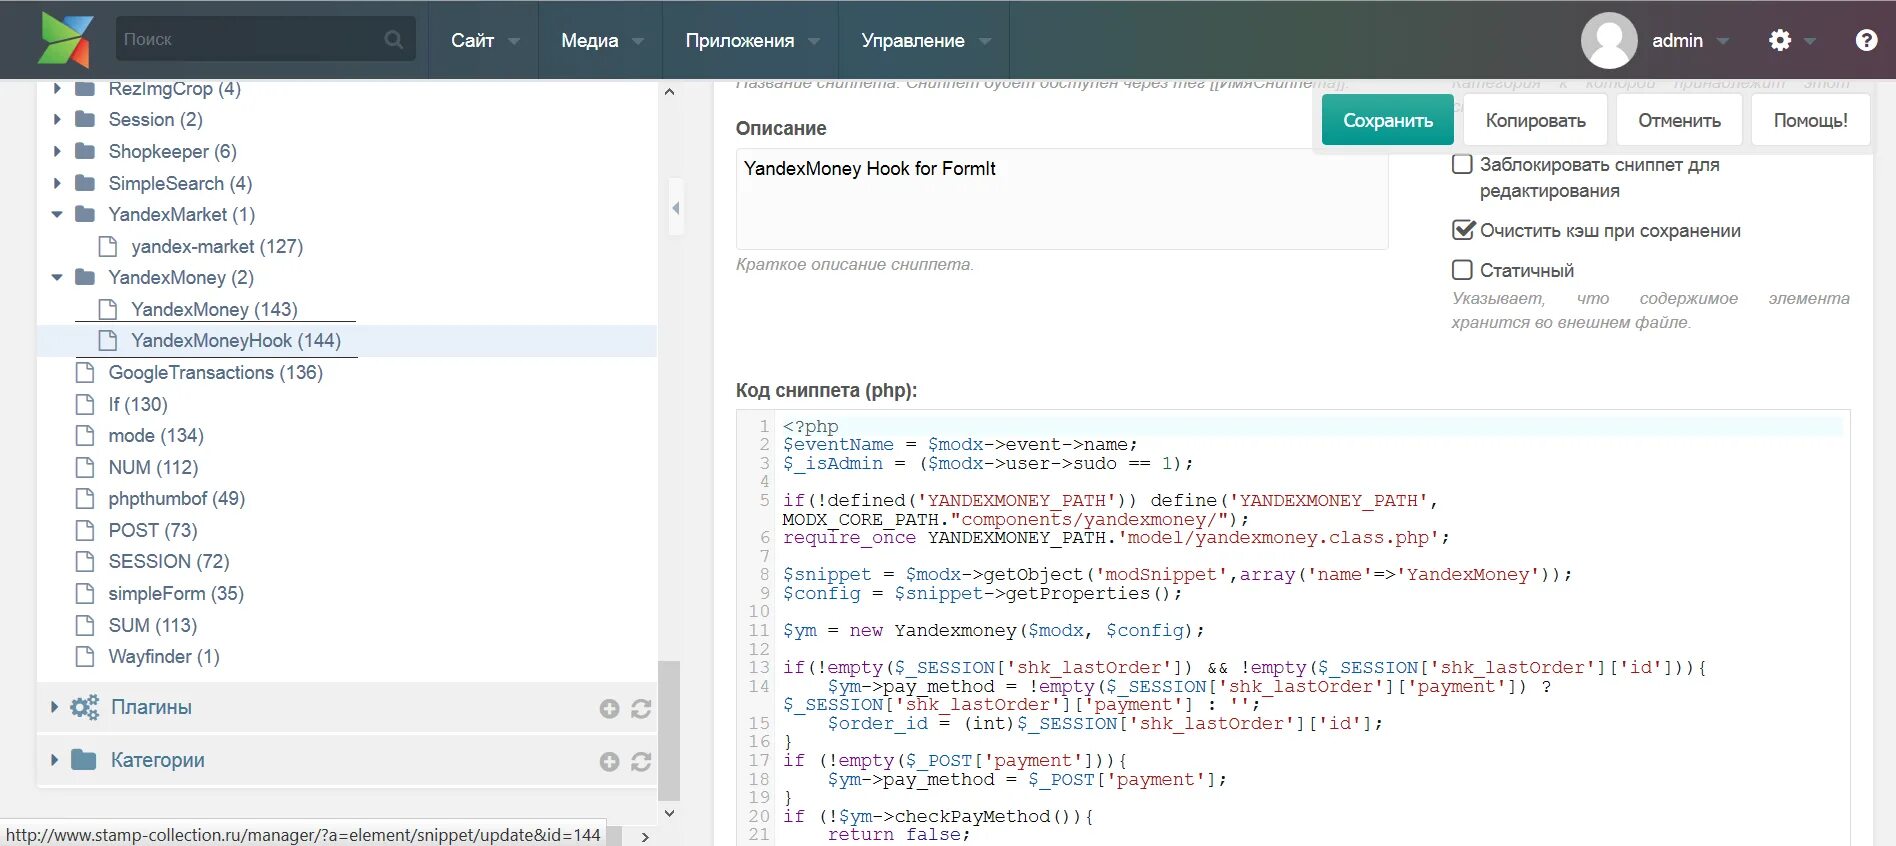Open the Управление menu
The width and height of the screenshot is (1896, 846).
pos(925,40)
